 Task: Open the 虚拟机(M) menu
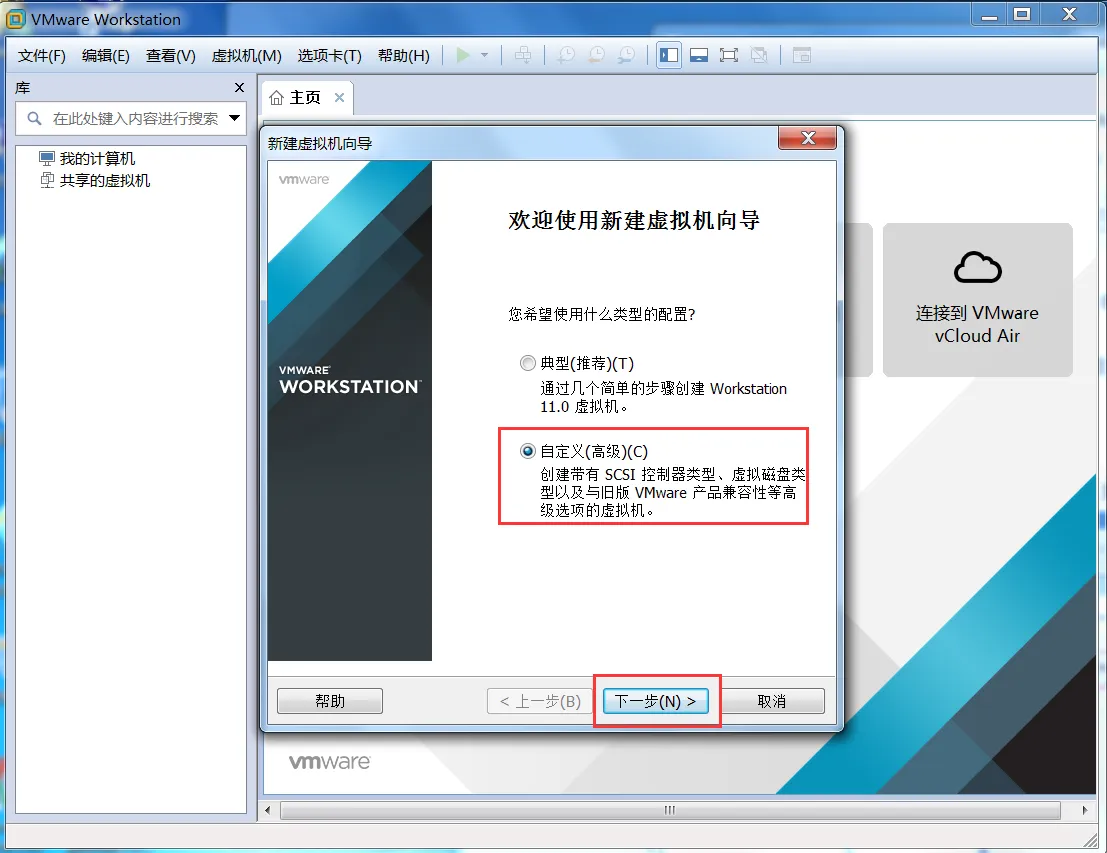tap(246, 56)
